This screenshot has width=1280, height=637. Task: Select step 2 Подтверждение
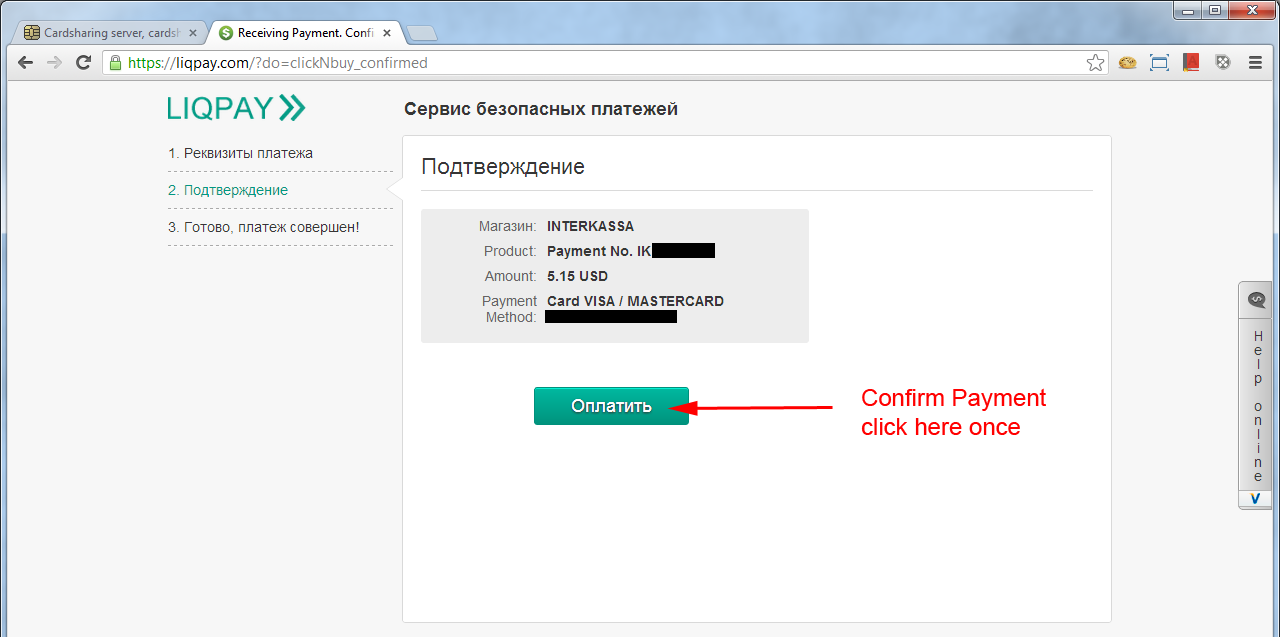228,190
